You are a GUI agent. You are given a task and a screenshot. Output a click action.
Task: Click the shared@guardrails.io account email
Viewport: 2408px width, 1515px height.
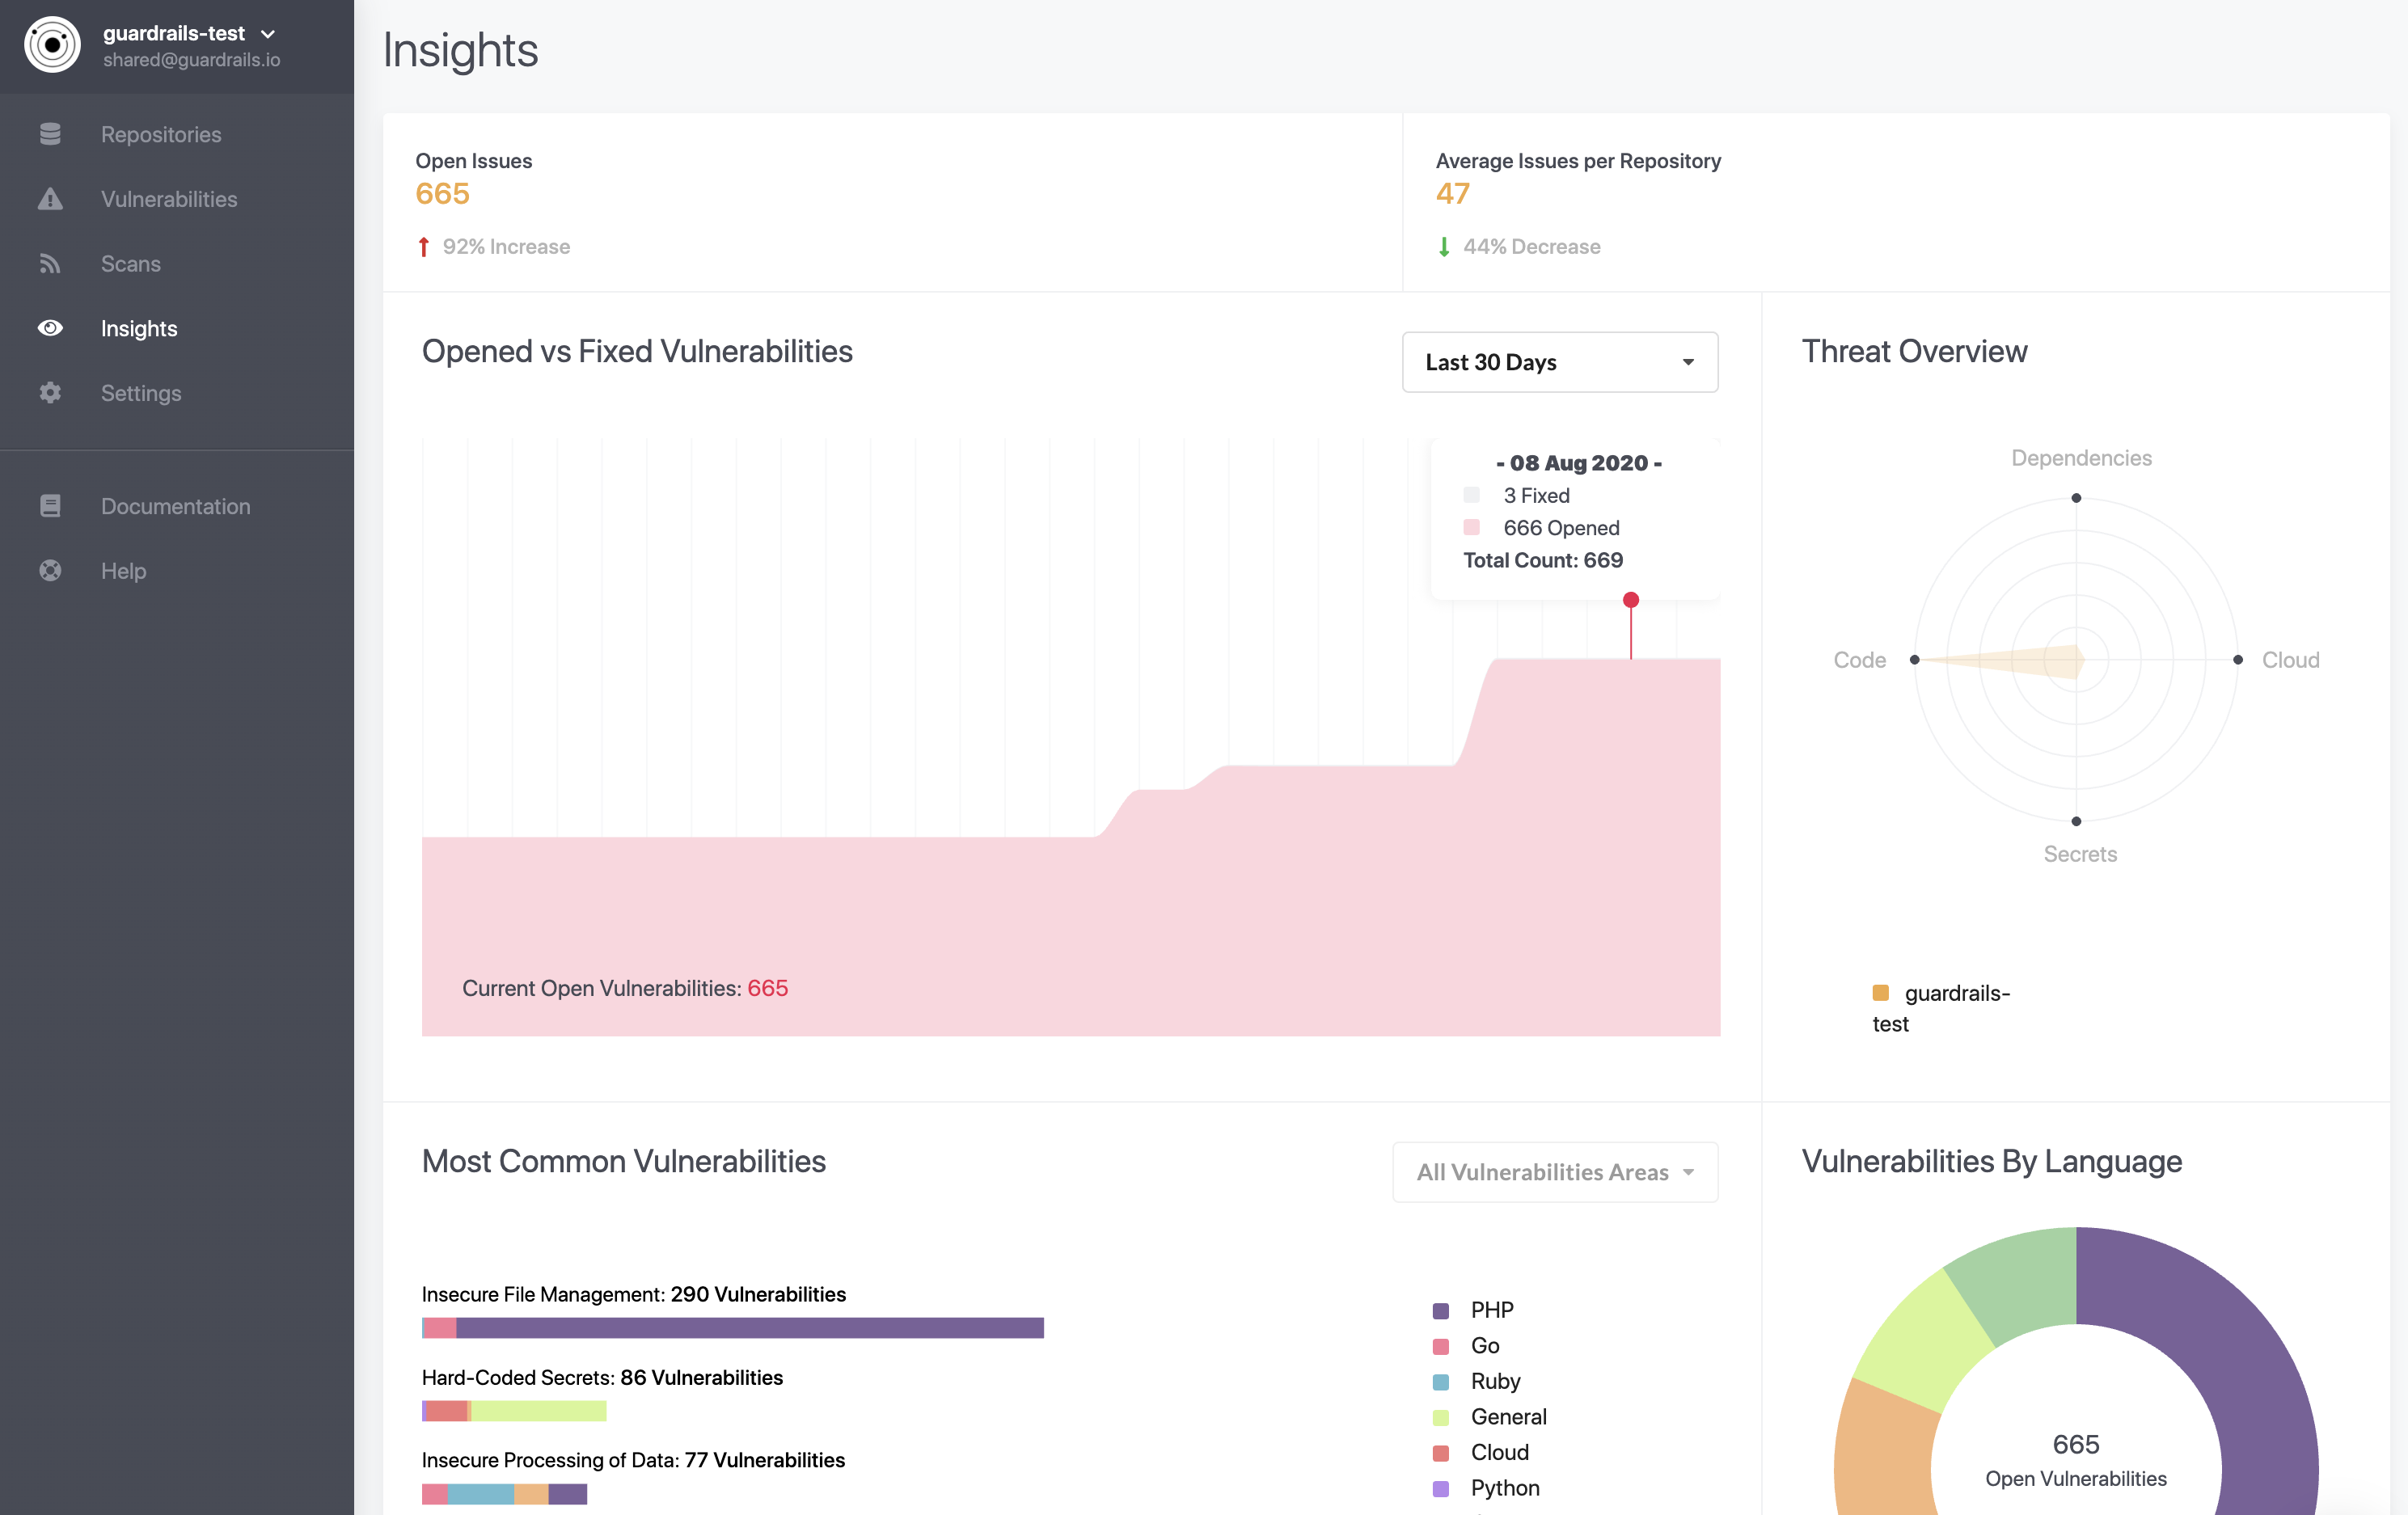[192, 60]
